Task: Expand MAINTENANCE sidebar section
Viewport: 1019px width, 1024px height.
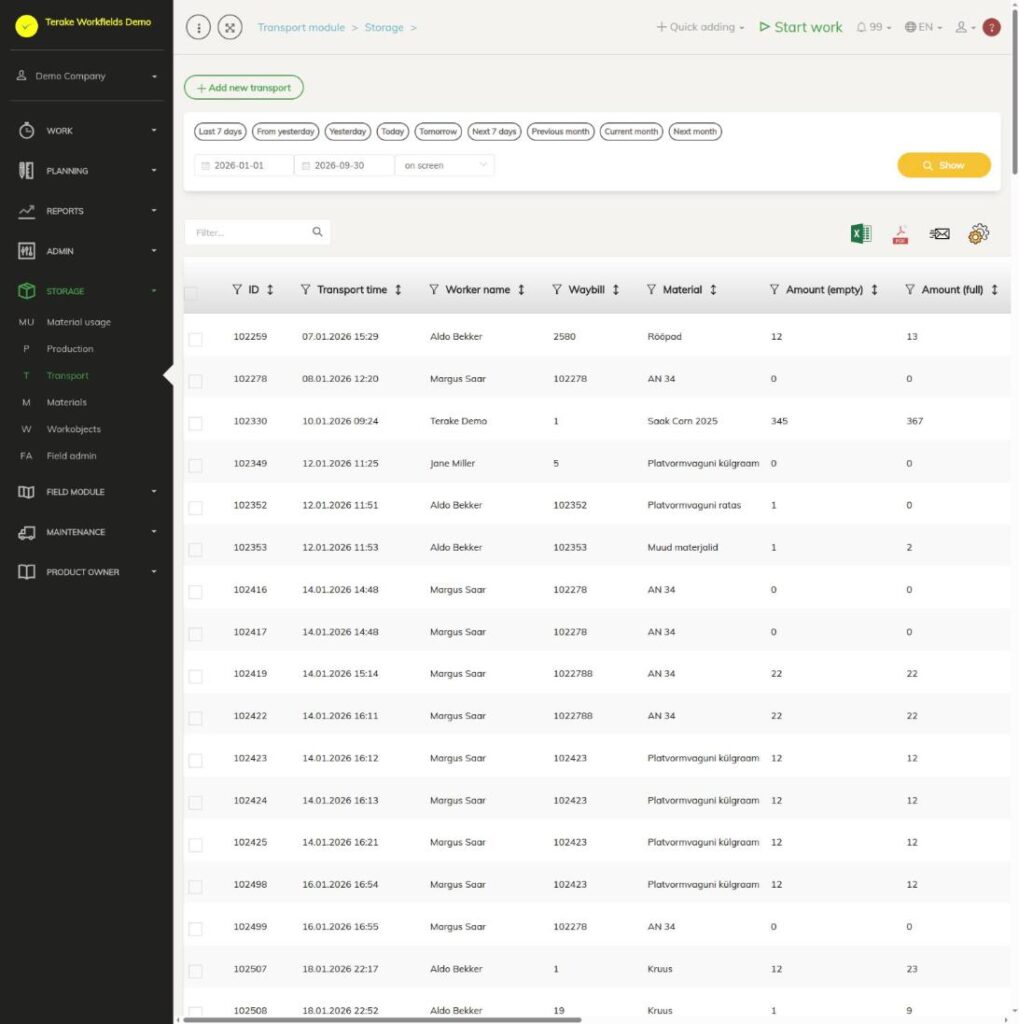Action: (x=86, y=532)
